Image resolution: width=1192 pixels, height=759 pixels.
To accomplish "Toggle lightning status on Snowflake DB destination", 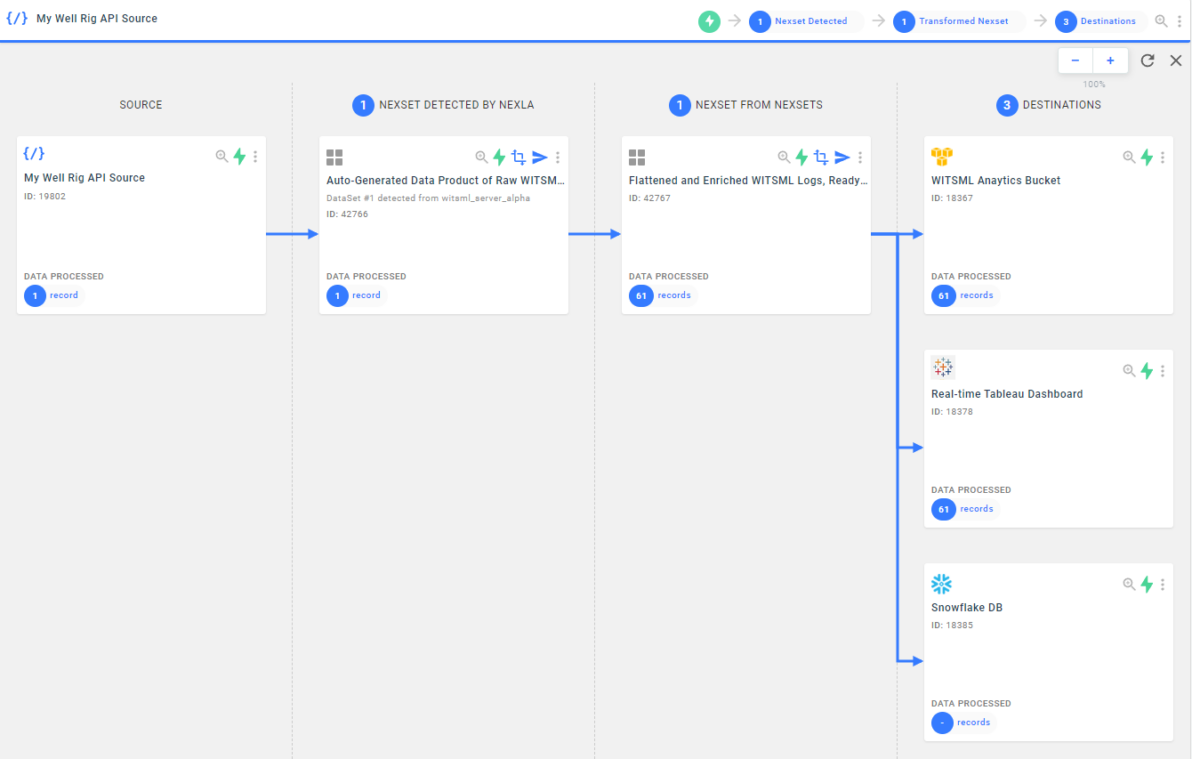I will click(x=1146, y=584).
